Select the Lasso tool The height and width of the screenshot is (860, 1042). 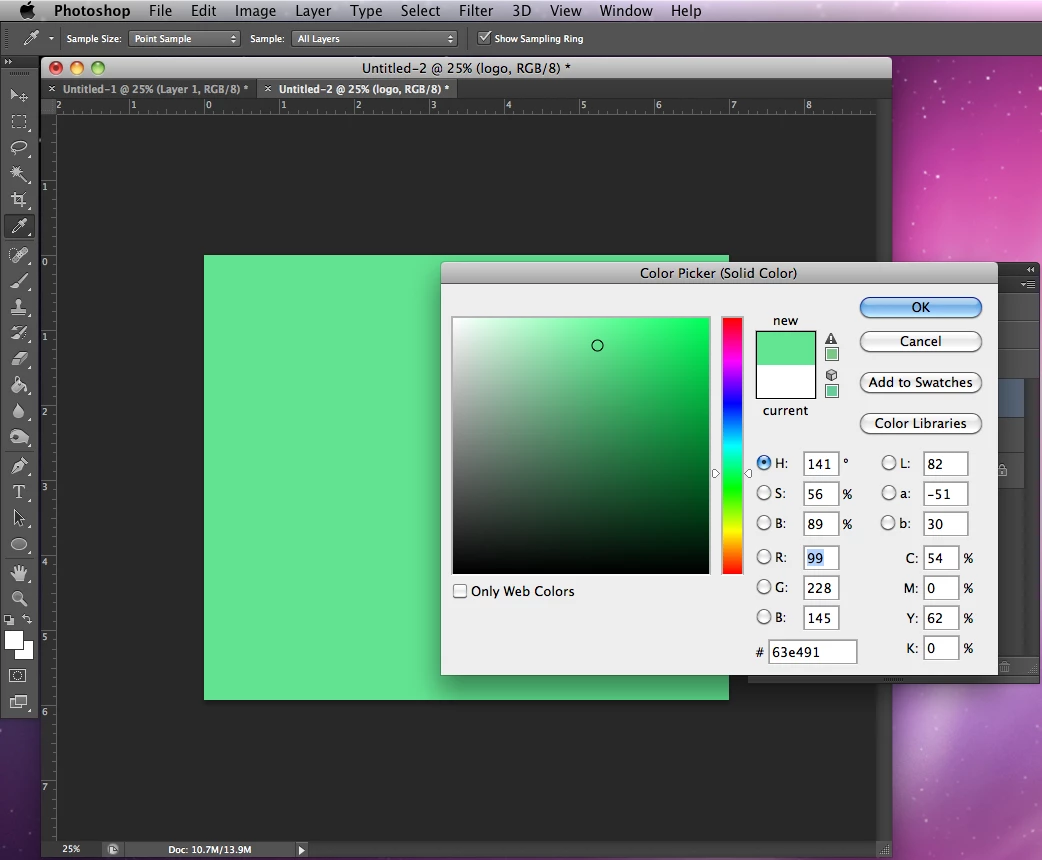point(19,148)
